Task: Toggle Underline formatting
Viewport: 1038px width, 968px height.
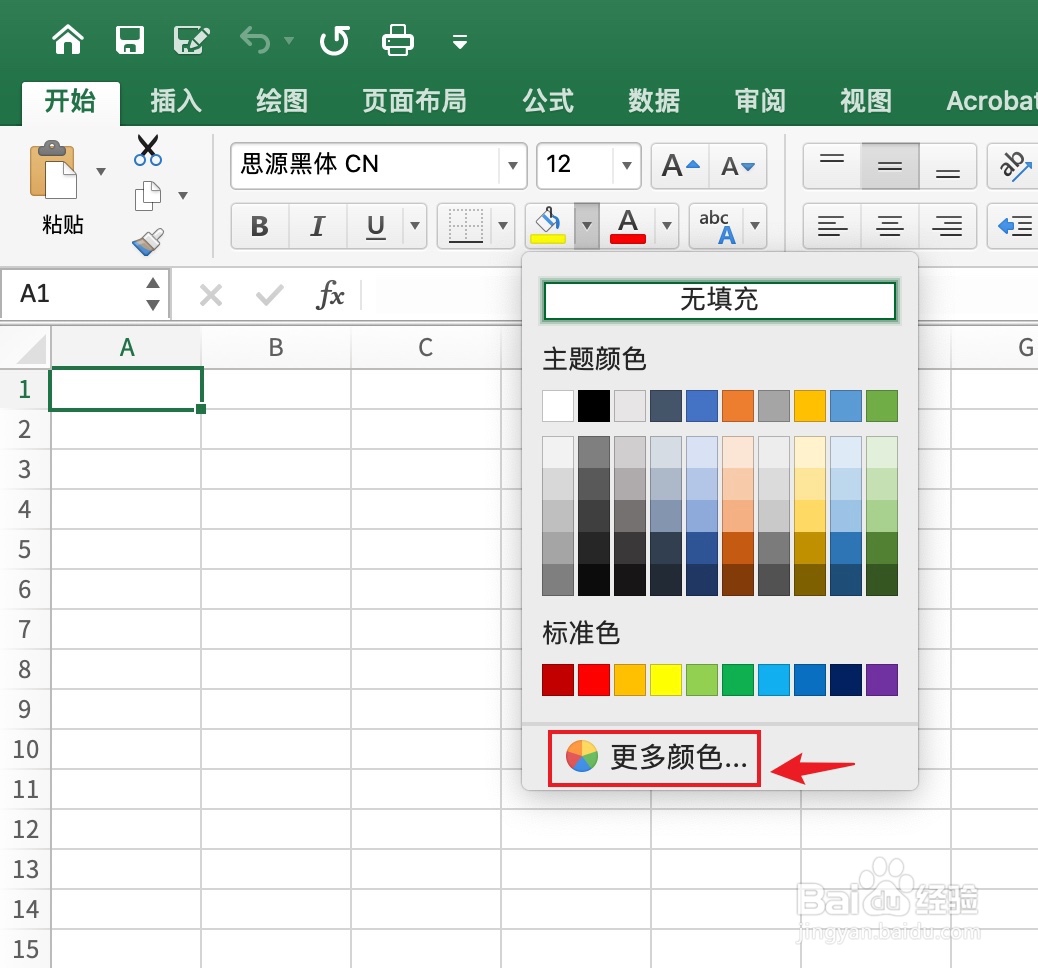Action: pos(375,226)
